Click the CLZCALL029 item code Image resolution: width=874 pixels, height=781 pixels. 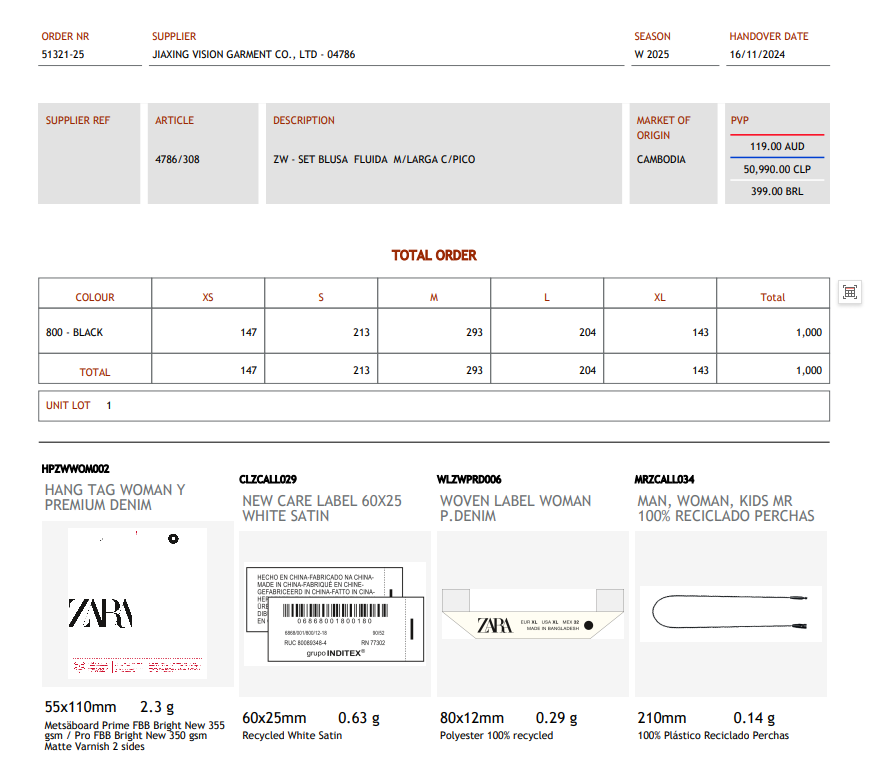click(x=268, y=480)
